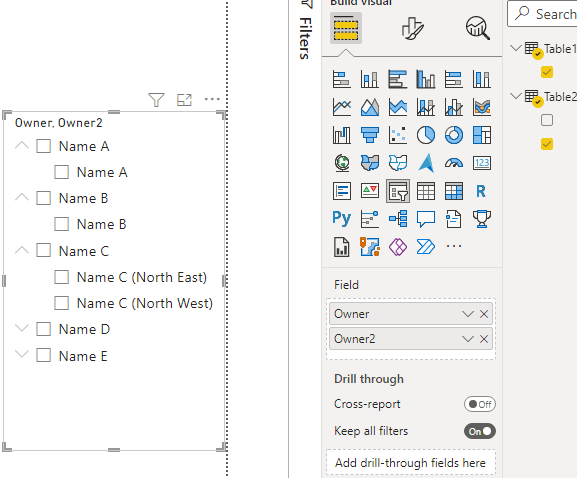
Task: Collapse the Name B group
Action: (22, 197)
